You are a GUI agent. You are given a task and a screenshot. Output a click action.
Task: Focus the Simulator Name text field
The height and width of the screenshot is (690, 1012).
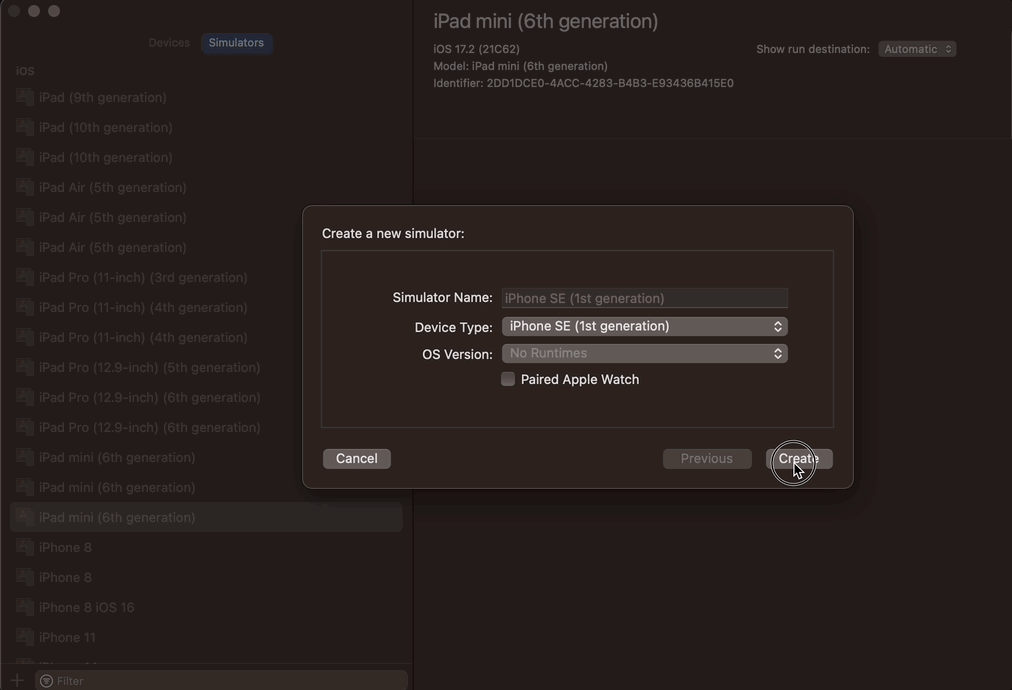(x=644, y=298)
